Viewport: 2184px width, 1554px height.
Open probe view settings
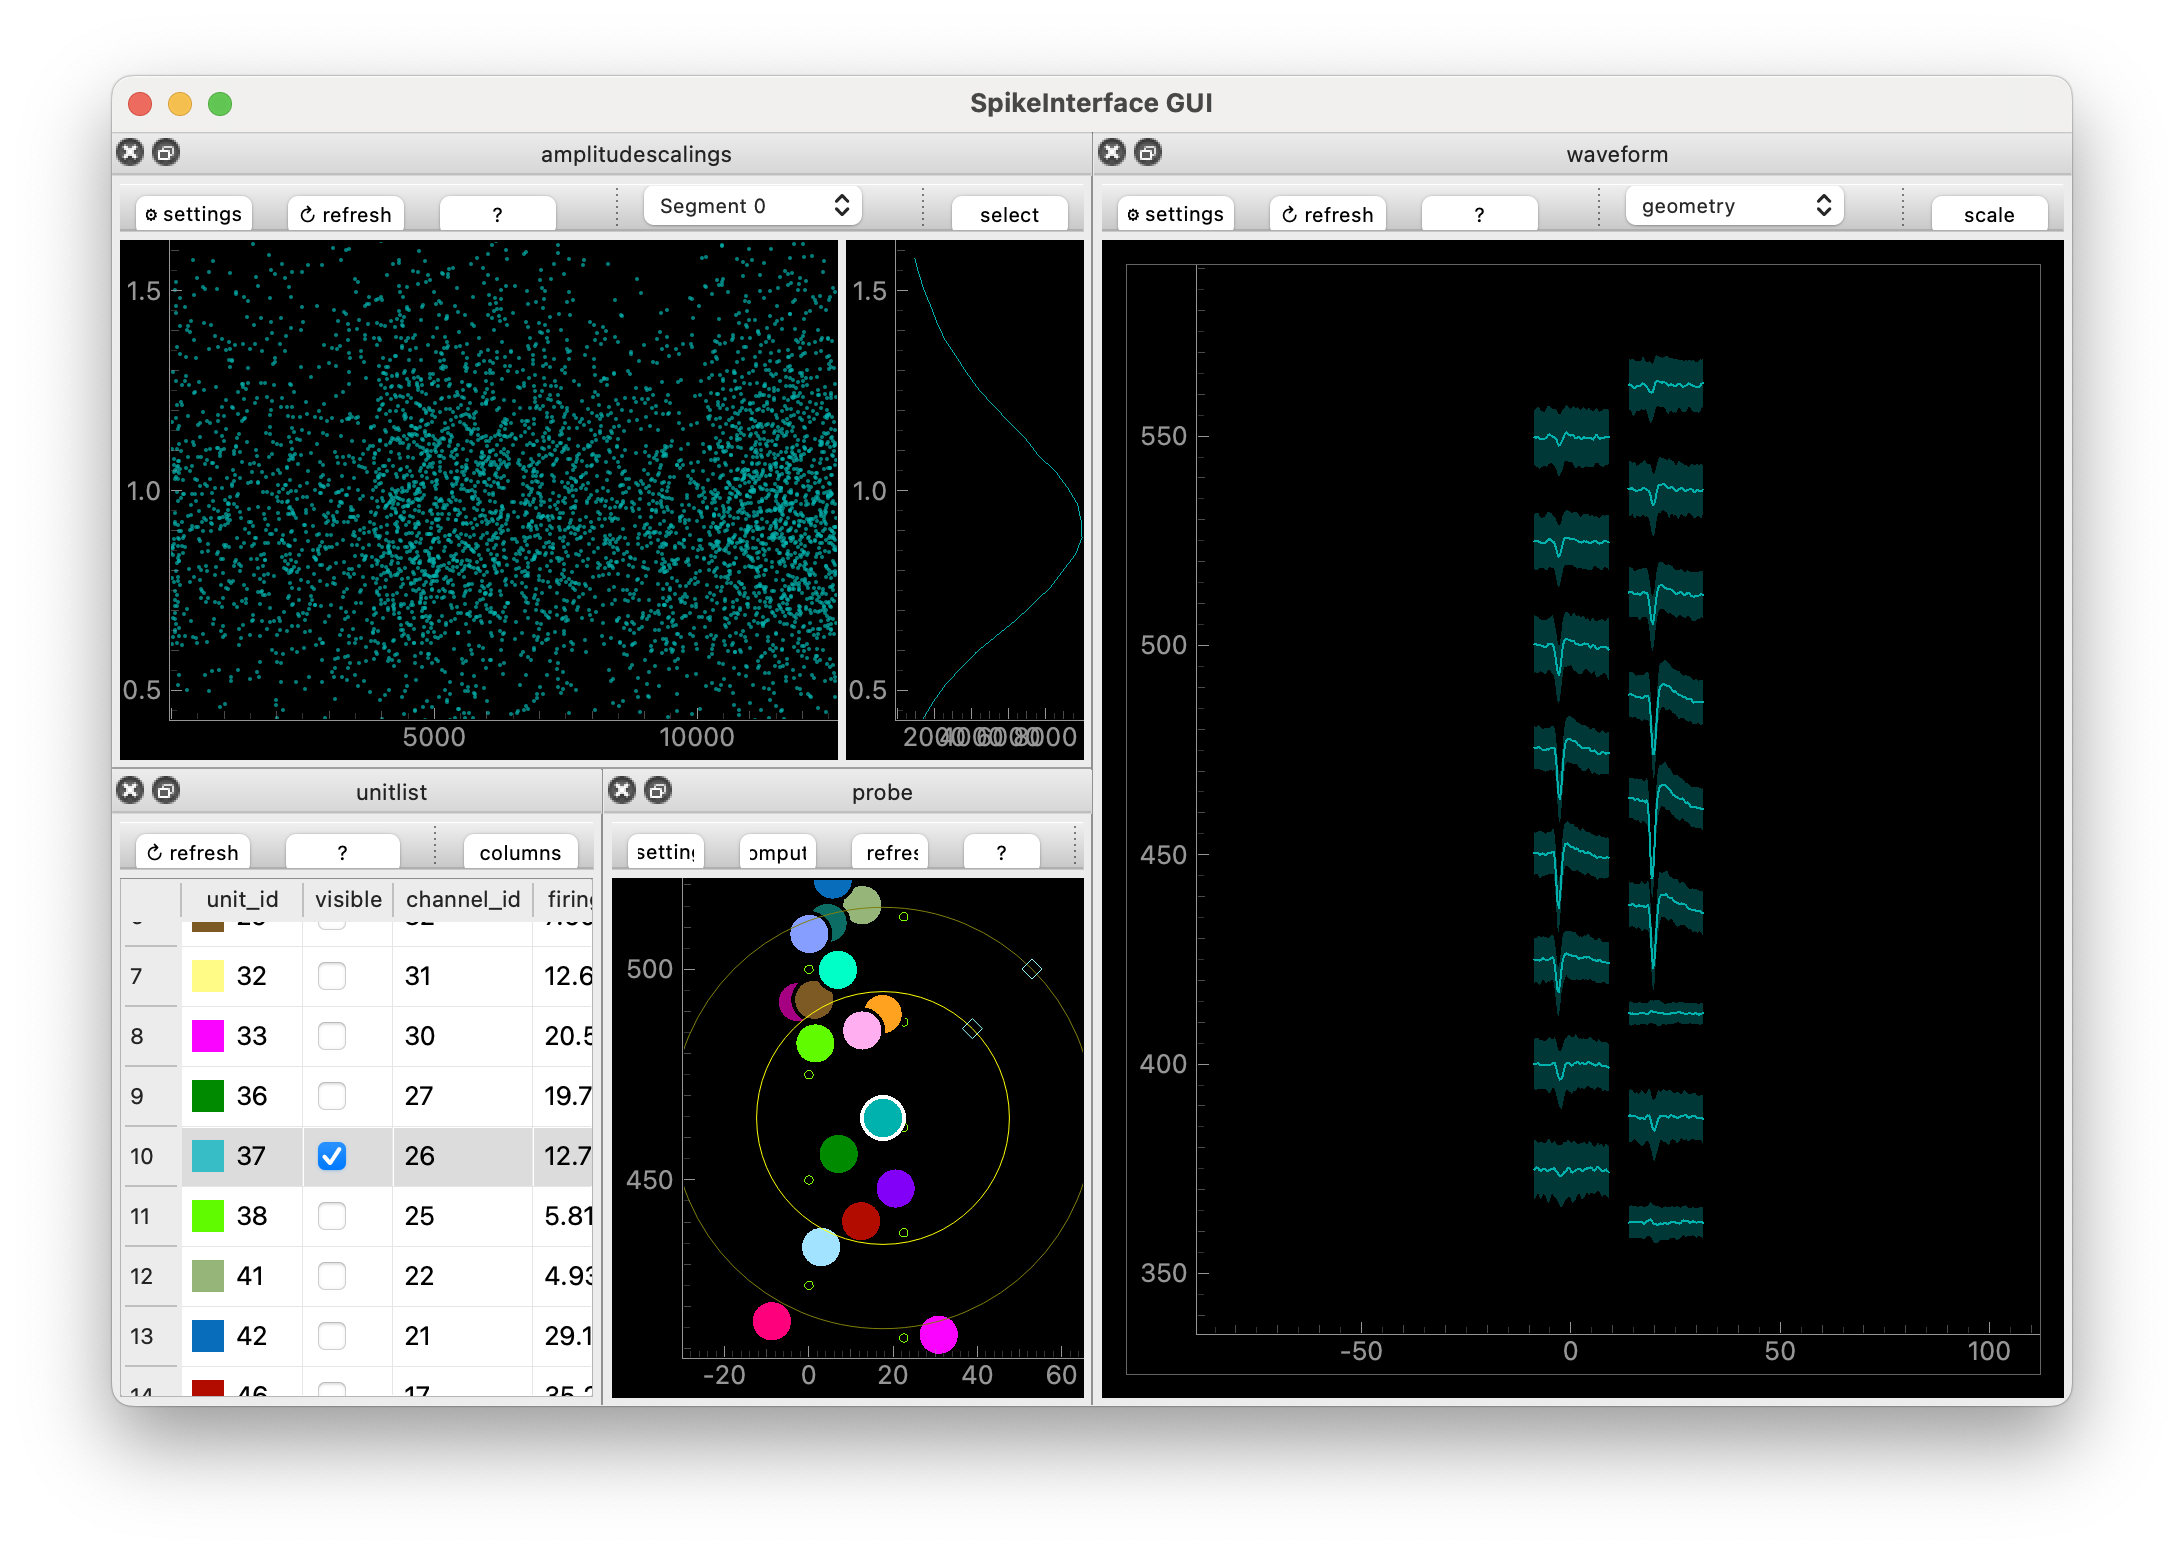tap(666, 852)
